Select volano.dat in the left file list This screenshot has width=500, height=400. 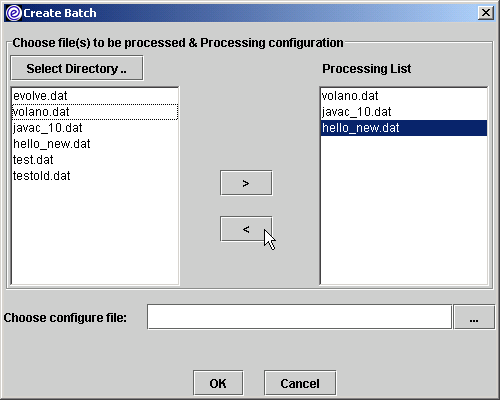(95, 112)
